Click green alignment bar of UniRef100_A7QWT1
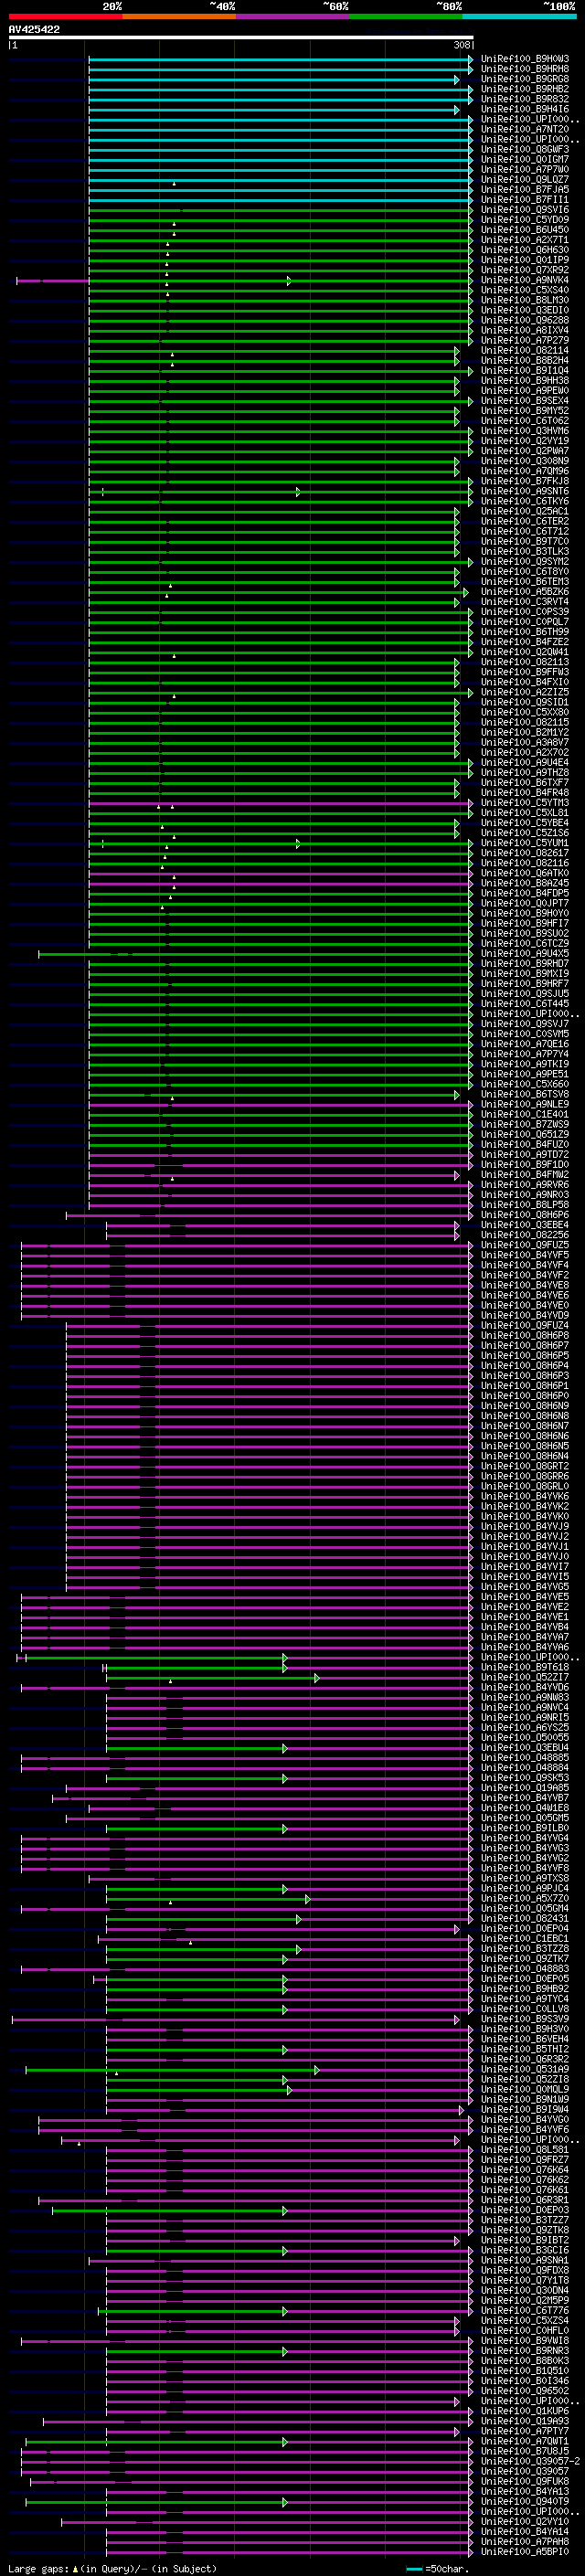Screen dimensions: 585x2576 tap(156, 2441)
